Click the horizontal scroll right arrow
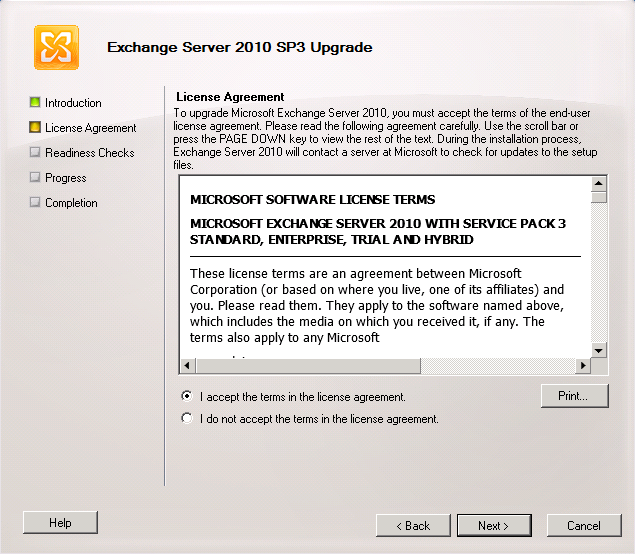Viewport: 635px width, 554px height. point(583,366)
